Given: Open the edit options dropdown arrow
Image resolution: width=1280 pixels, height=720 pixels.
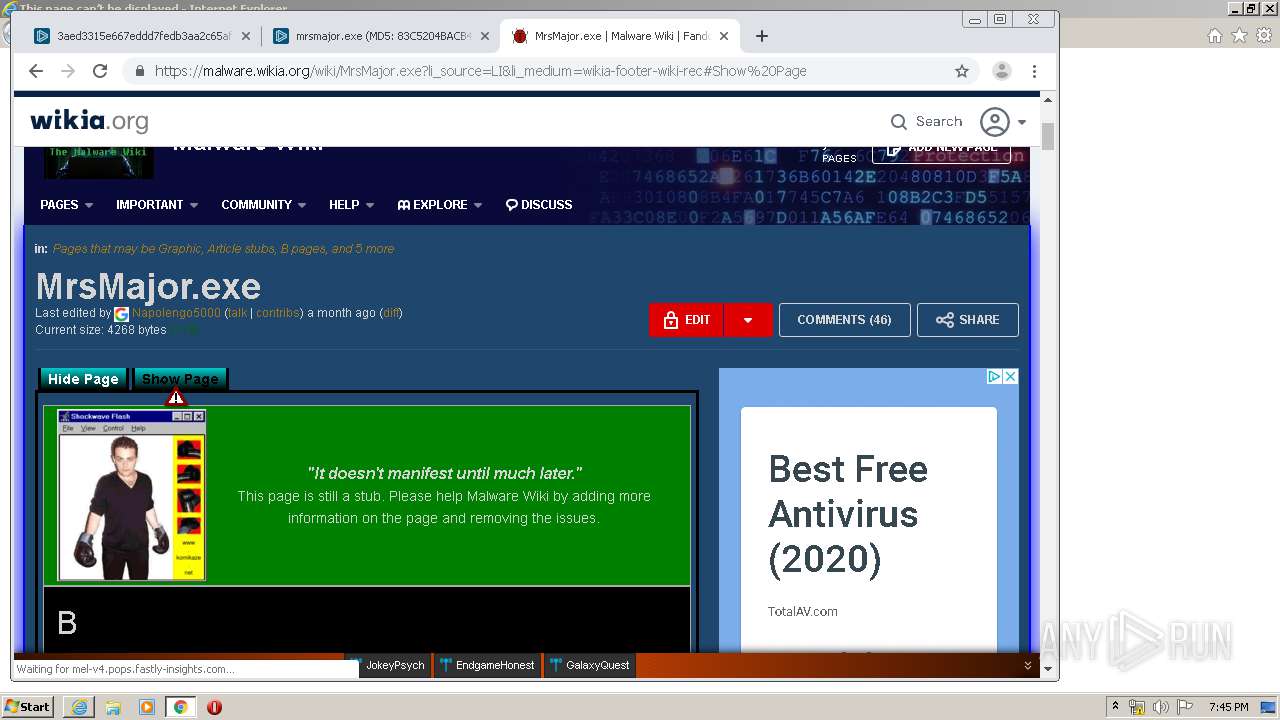Looking at the screenshot, I should pos(748,320).
